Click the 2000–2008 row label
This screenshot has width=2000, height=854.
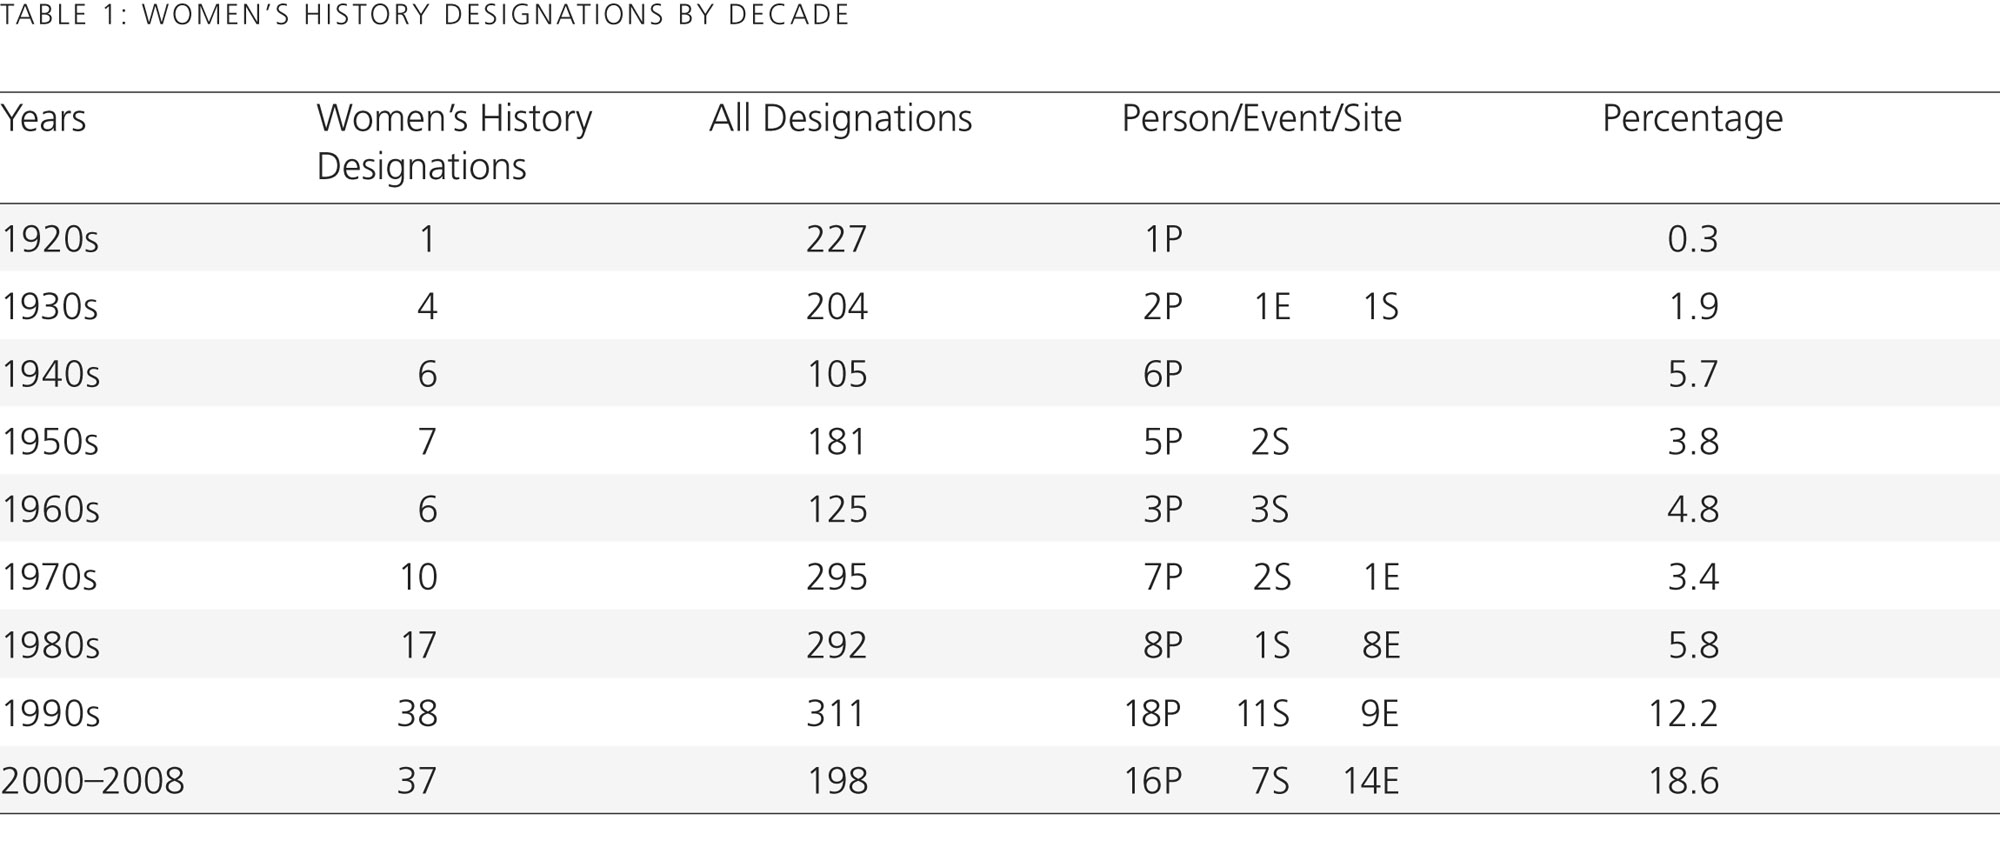click(92, 780)
